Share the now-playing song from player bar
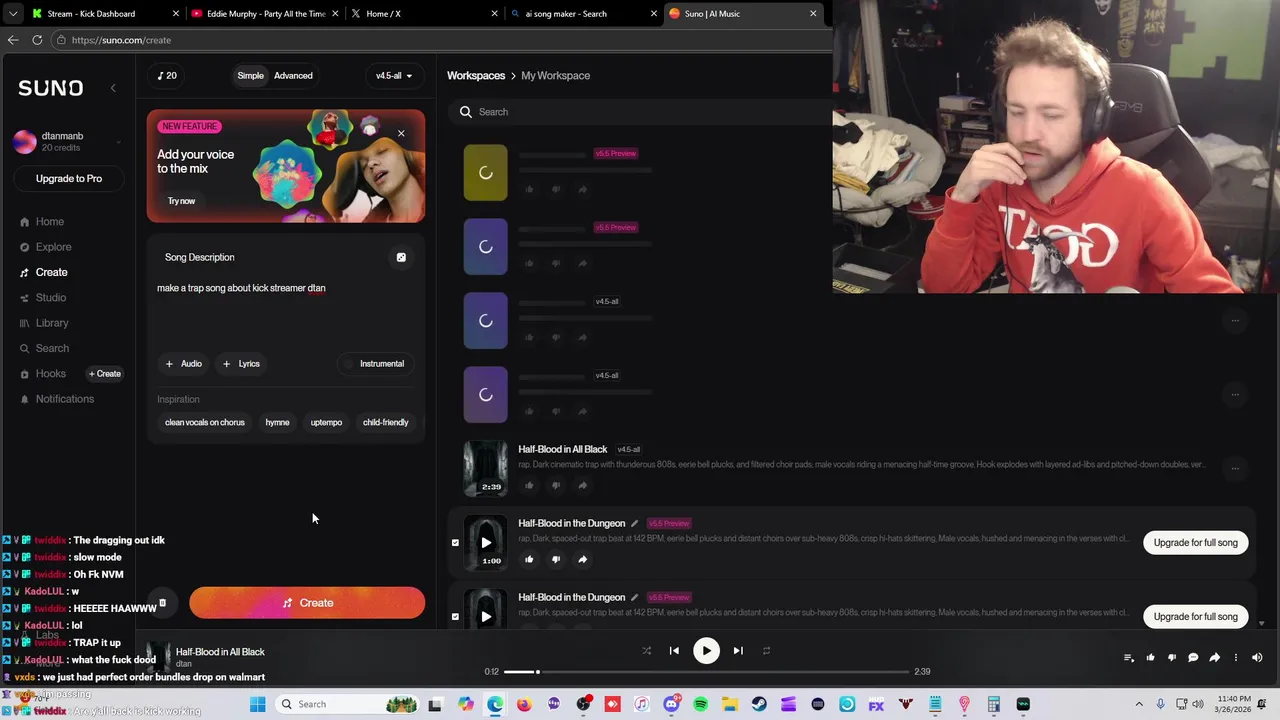Screen dimensions: 1280x720 pyautogui.click(x=1214, y=657)
